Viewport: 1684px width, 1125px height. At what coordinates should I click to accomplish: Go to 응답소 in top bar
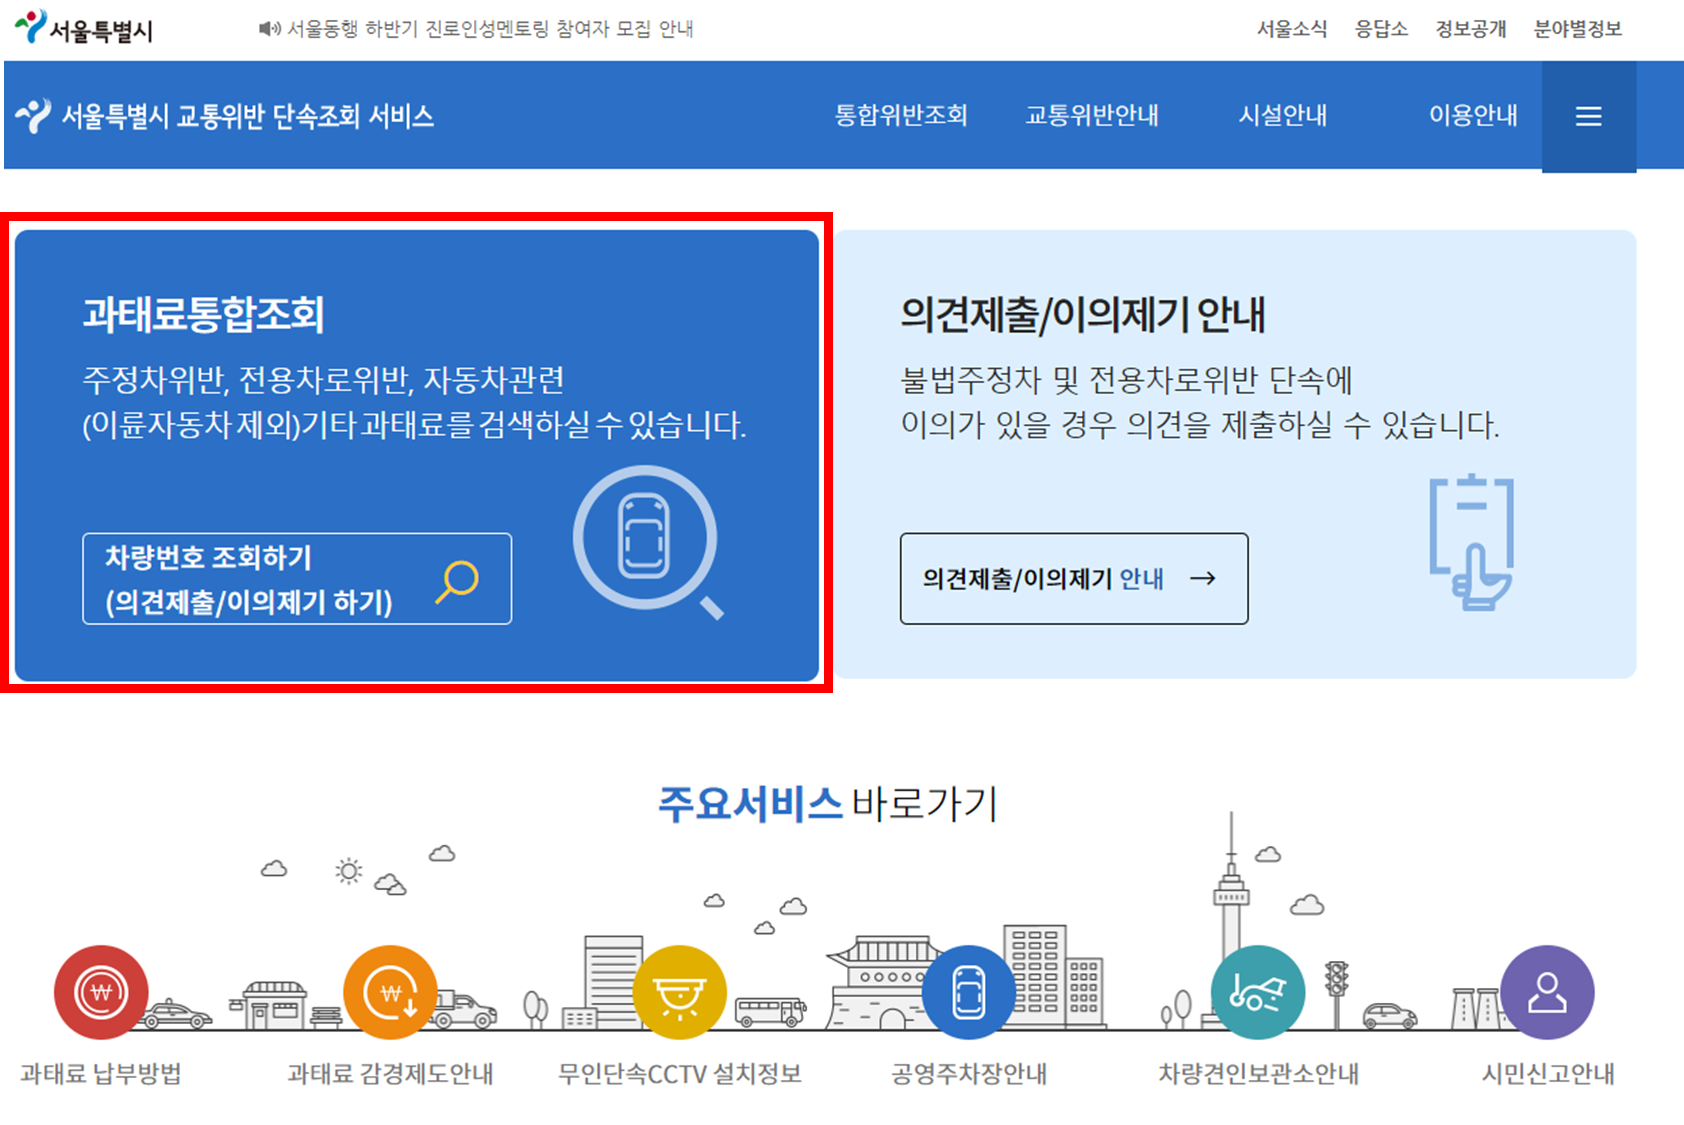click(1381, 29)
